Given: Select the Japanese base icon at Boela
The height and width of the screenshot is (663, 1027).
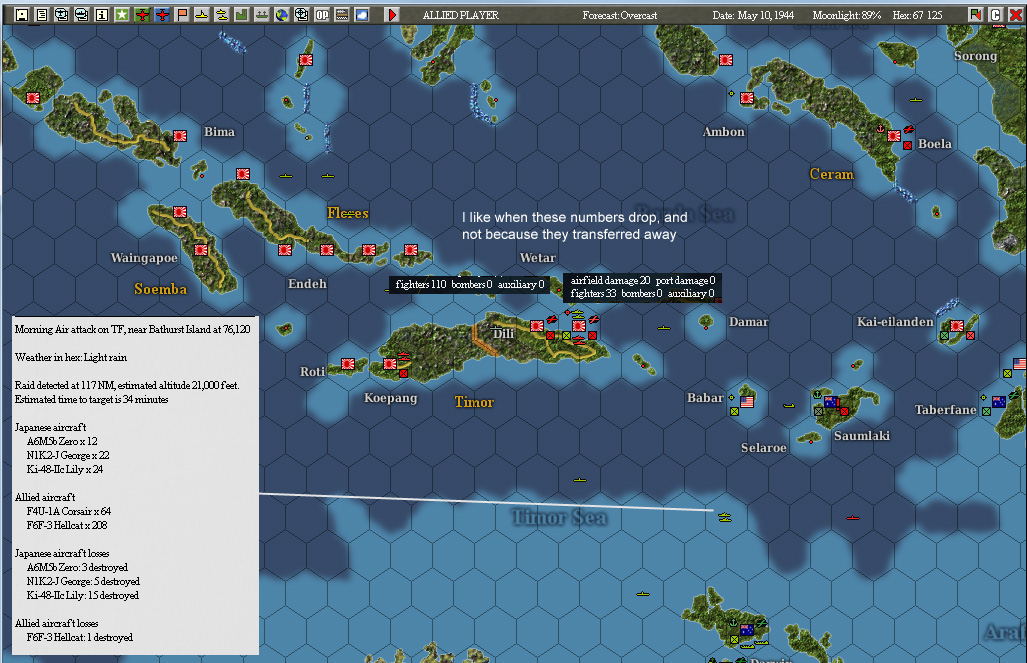Looking at the screenshot, I should click(894, 136).
